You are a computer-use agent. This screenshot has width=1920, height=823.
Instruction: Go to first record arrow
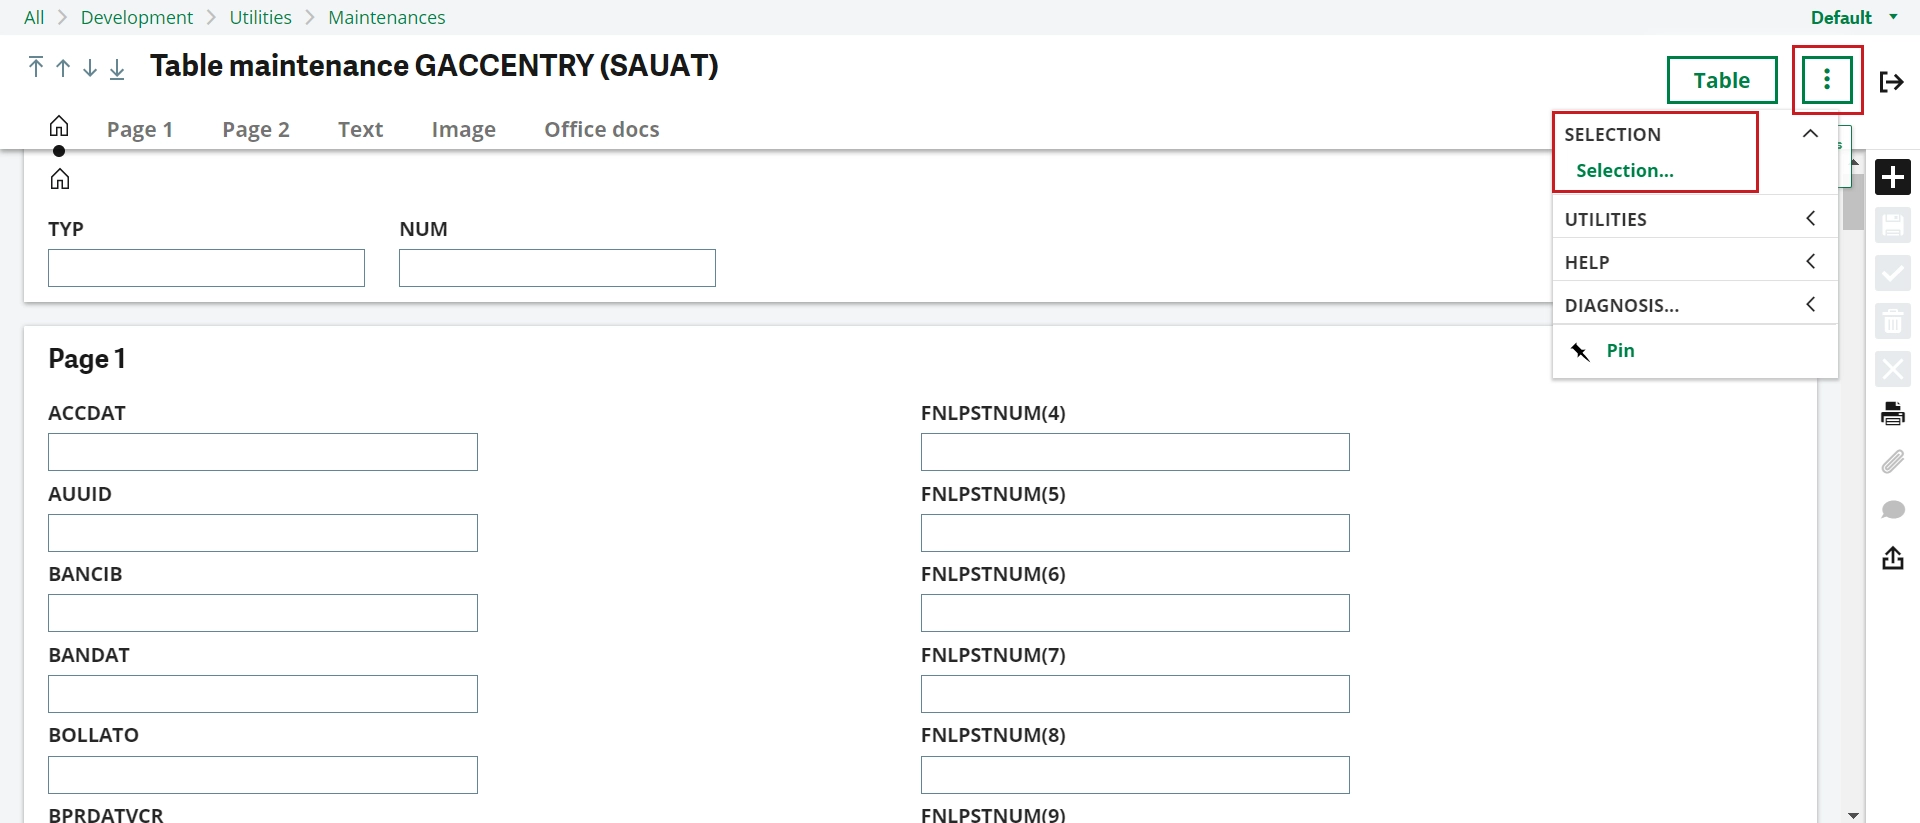[x=36, y=67]
